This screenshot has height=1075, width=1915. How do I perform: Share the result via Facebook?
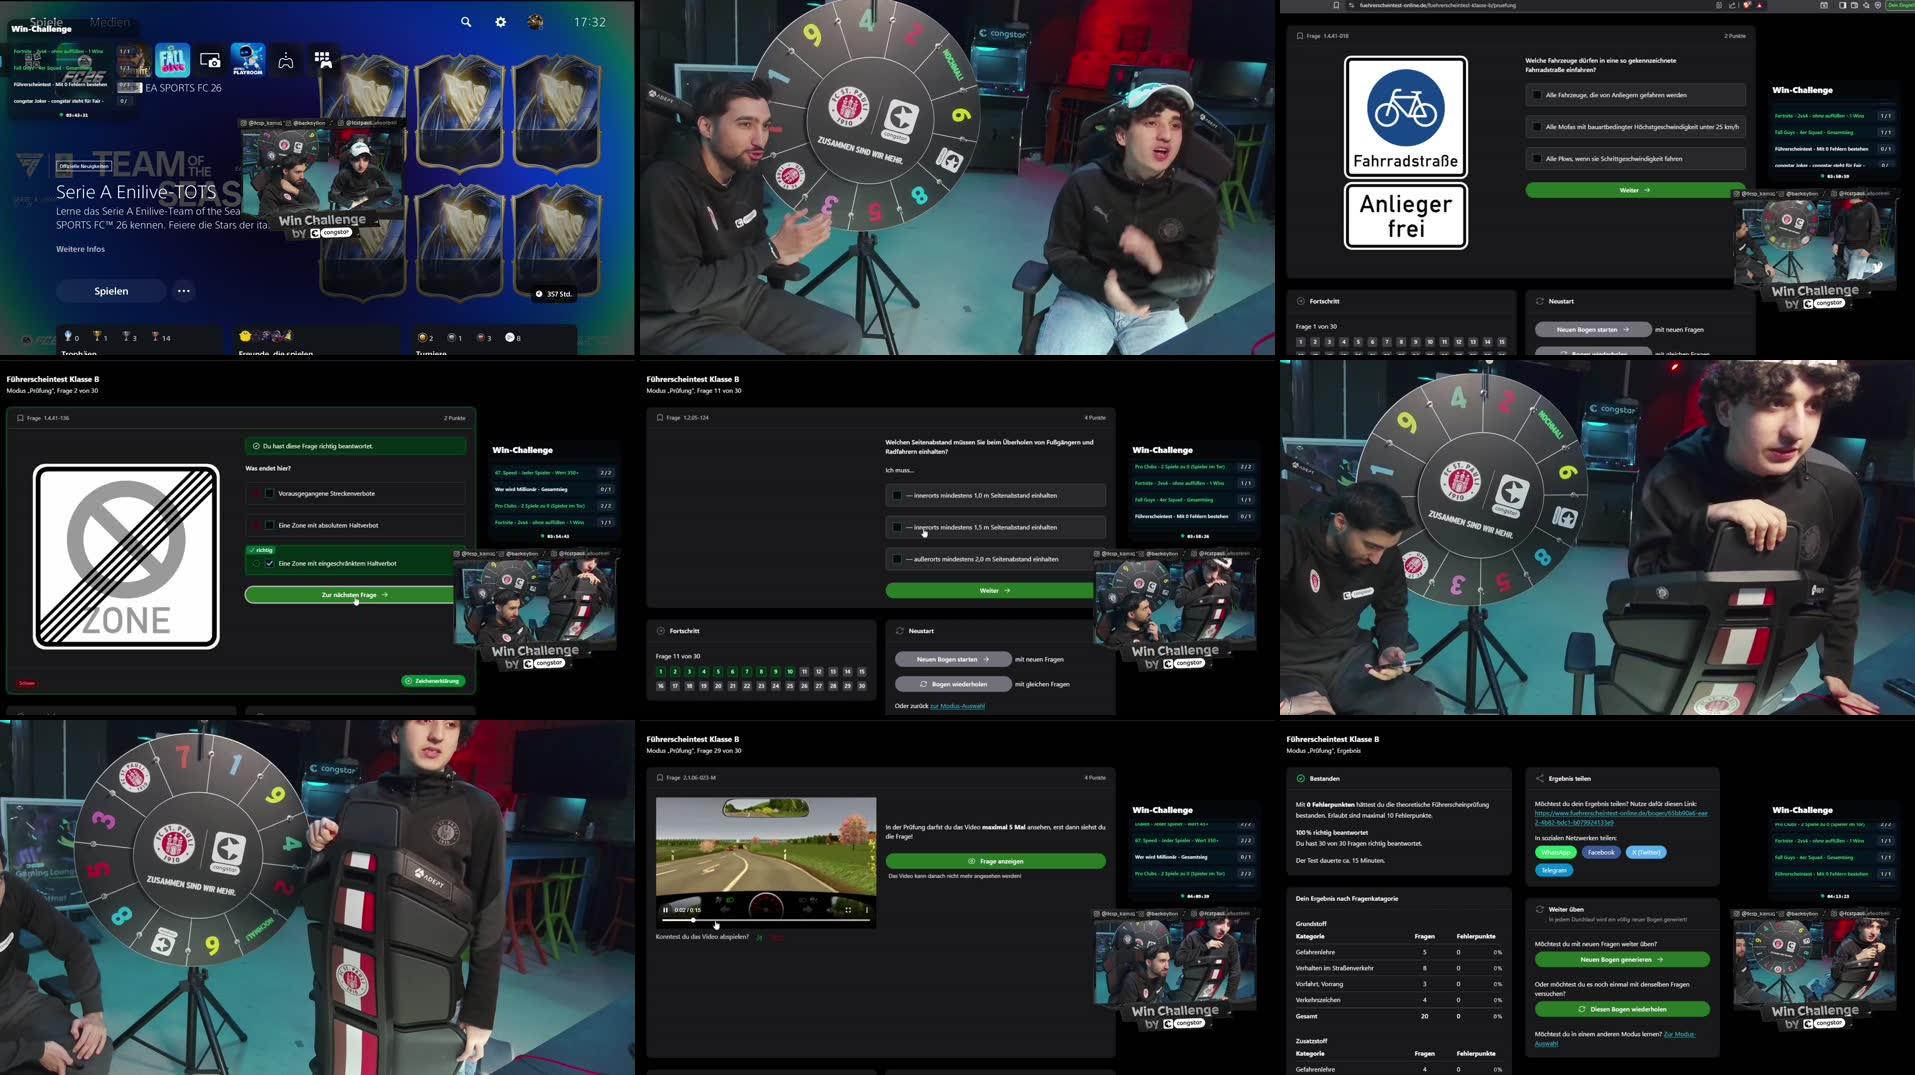1602,853
